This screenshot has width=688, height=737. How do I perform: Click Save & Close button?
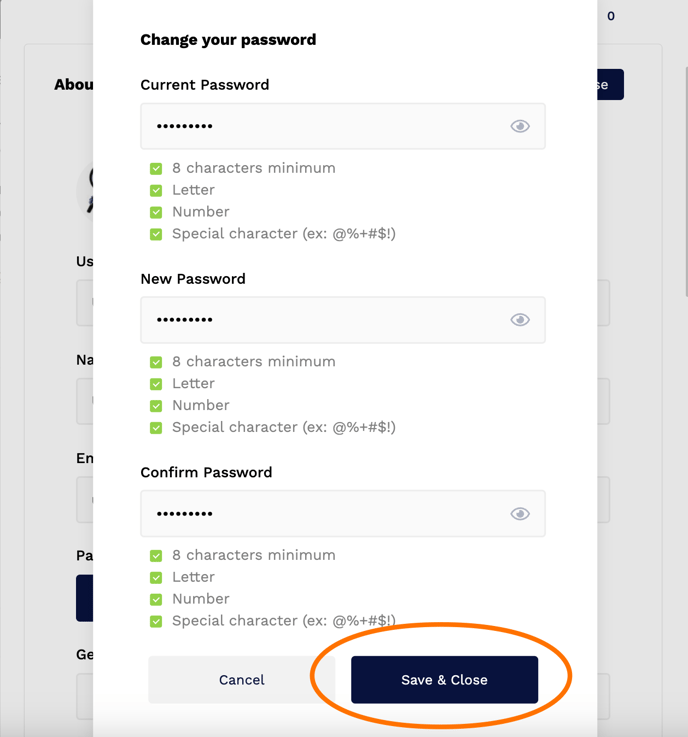point(444,680)
